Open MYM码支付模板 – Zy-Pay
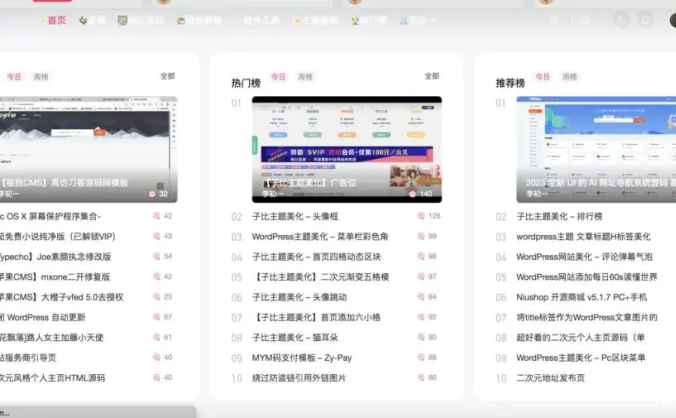 (x=302, y=358)
